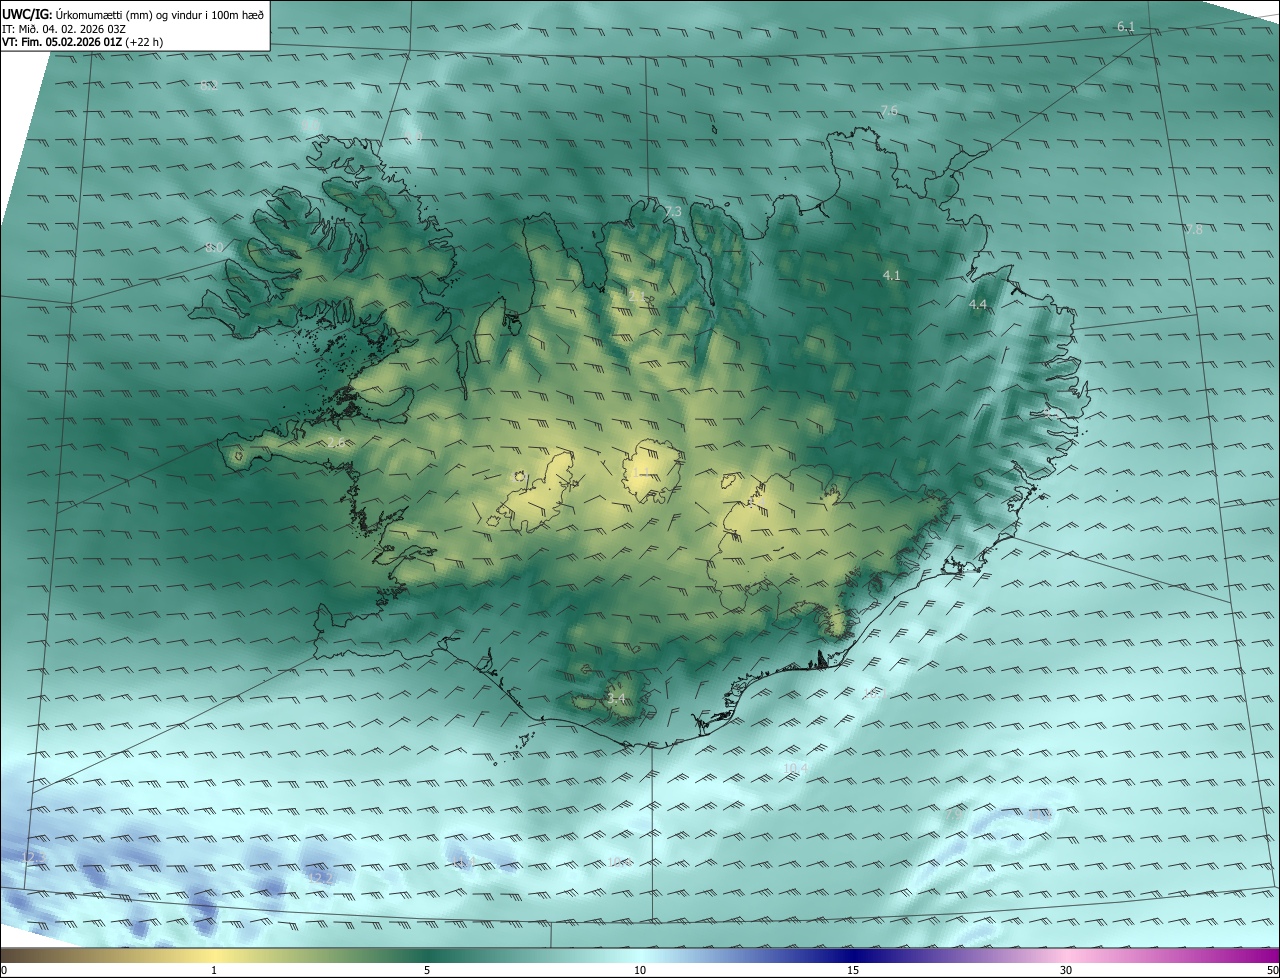
Task: Click the line "IT: Mið. 04. 02. 2026 03Z"
Action: point(62,29)
